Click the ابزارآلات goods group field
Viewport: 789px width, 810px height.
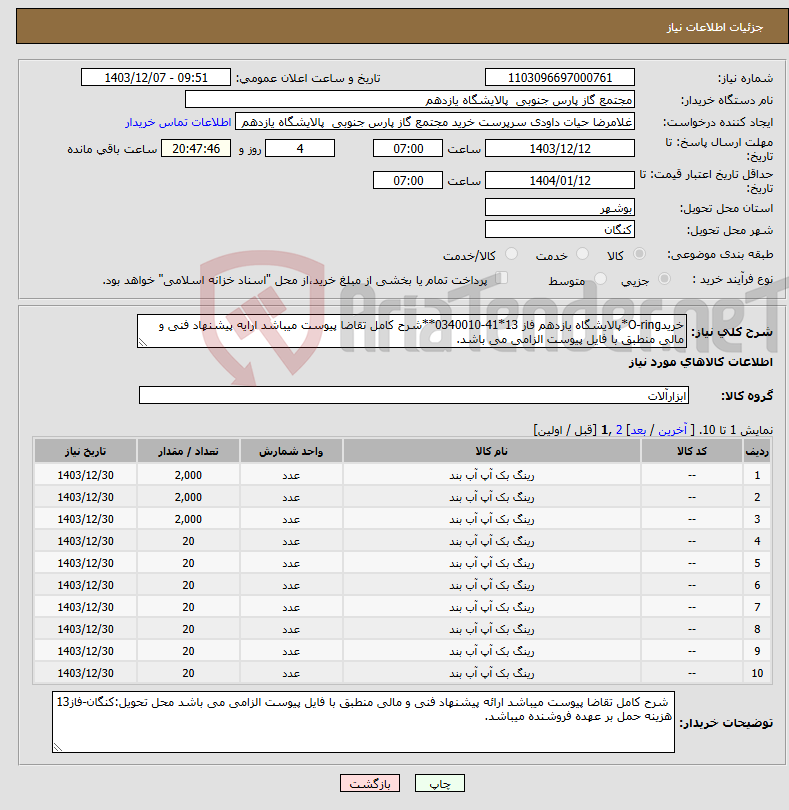coord(413,395)
